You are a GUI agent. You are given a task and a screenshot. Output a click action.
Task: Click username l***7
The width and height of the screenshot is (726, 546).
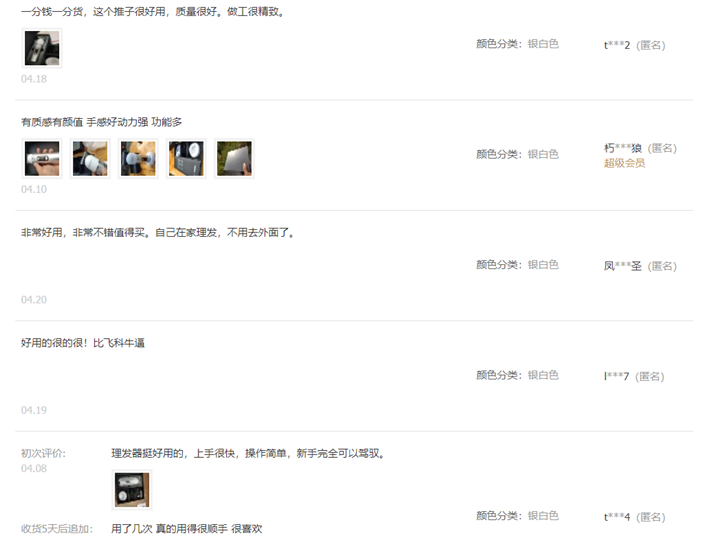pos(616,376)
